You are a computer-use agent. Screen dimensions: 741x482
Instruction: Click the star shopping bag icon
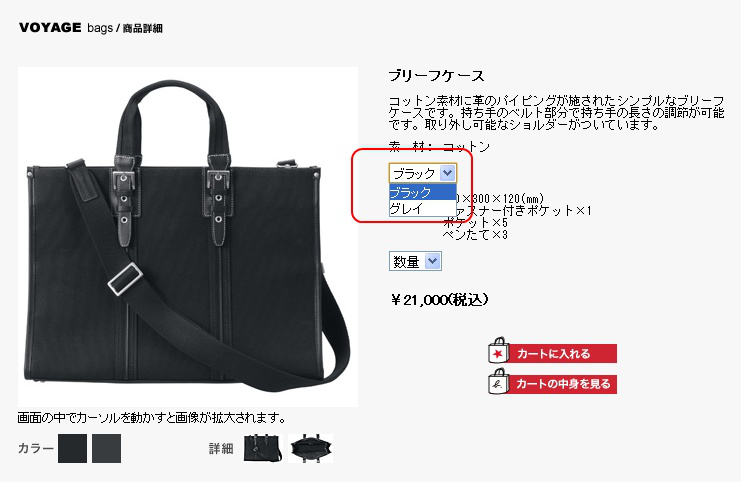point(498,350)
